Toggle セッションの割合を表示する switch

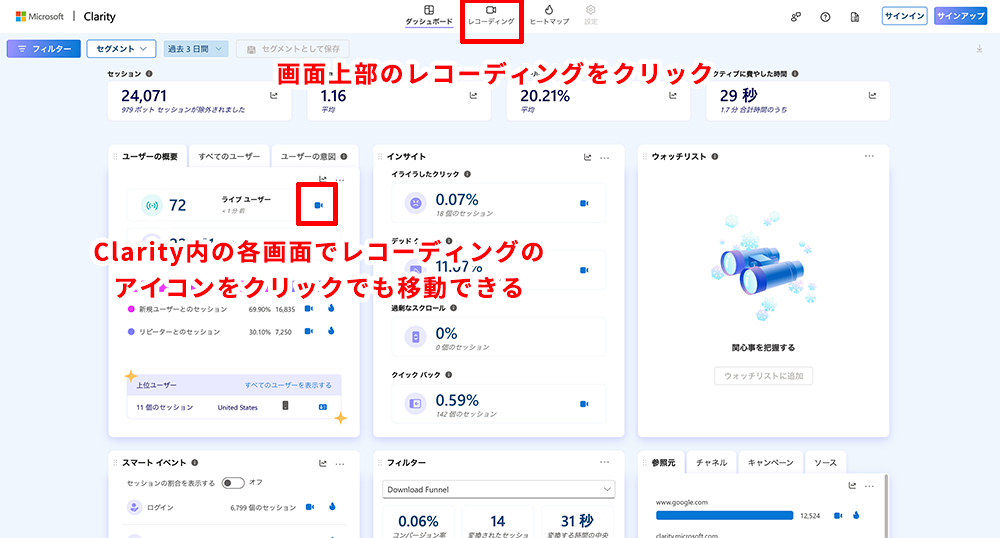tap(233, 483)
